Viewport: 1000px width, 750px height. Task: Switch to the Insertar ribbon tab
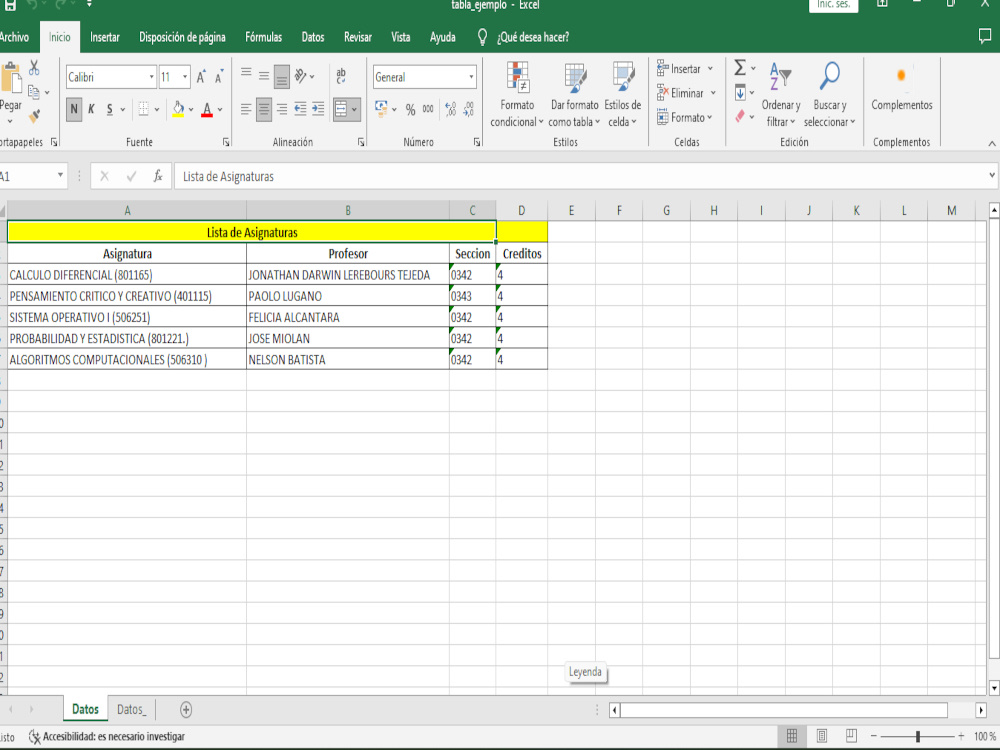click(x=105, y=37)
